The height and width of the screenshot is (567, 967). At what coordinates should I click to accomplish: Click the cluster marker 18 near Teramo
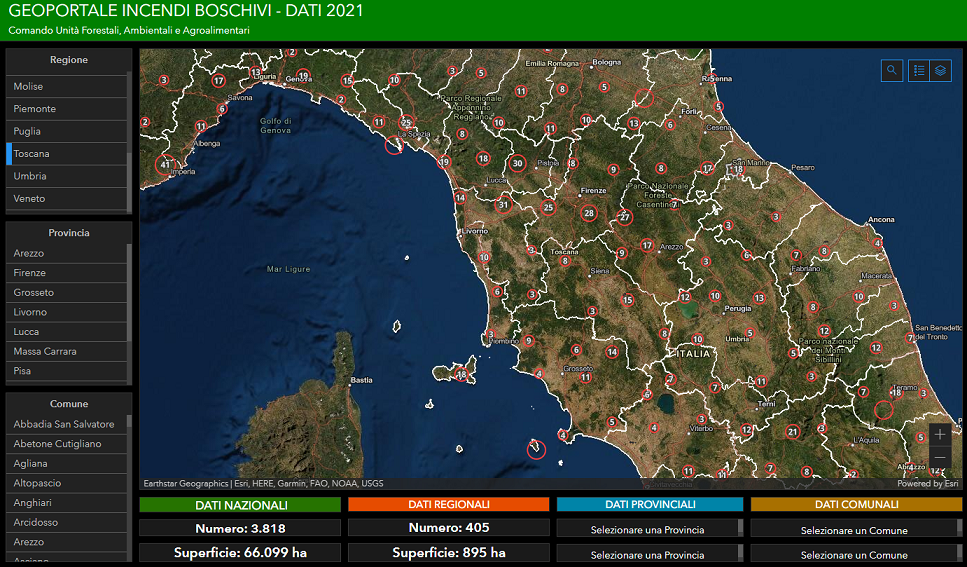pos(897,392)
